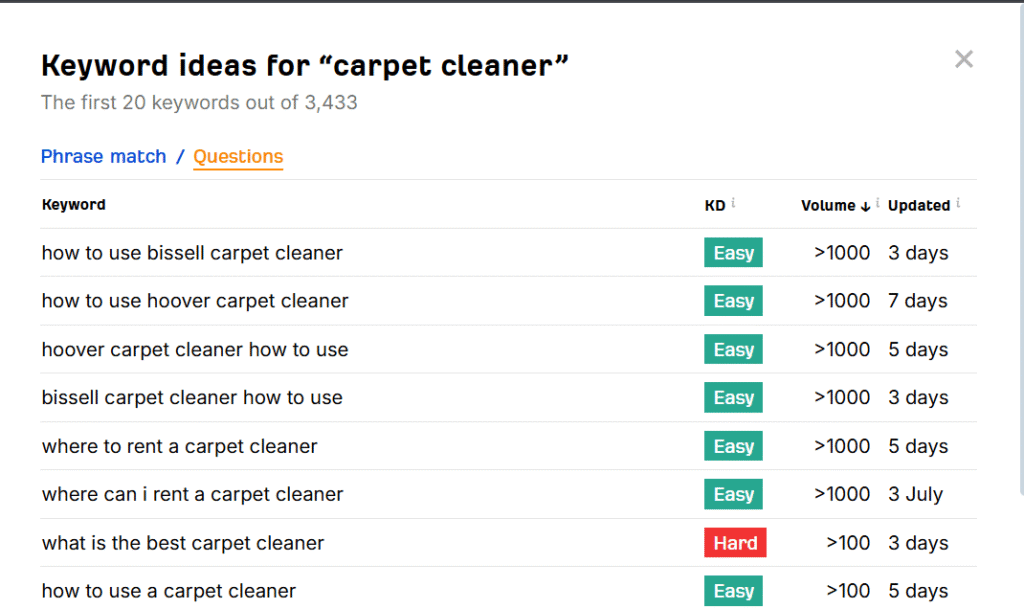
Task: Click the KD column header
Action: point(714,206)
